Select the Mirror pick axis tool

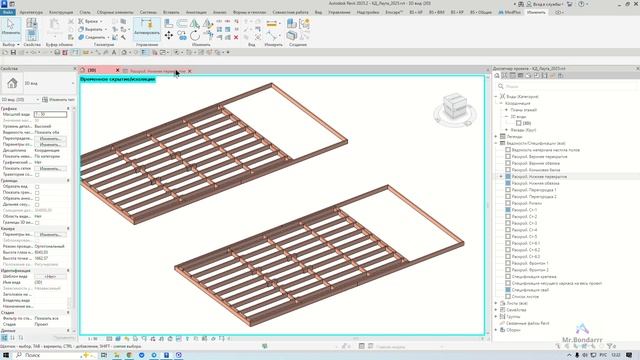pos(195,23)
